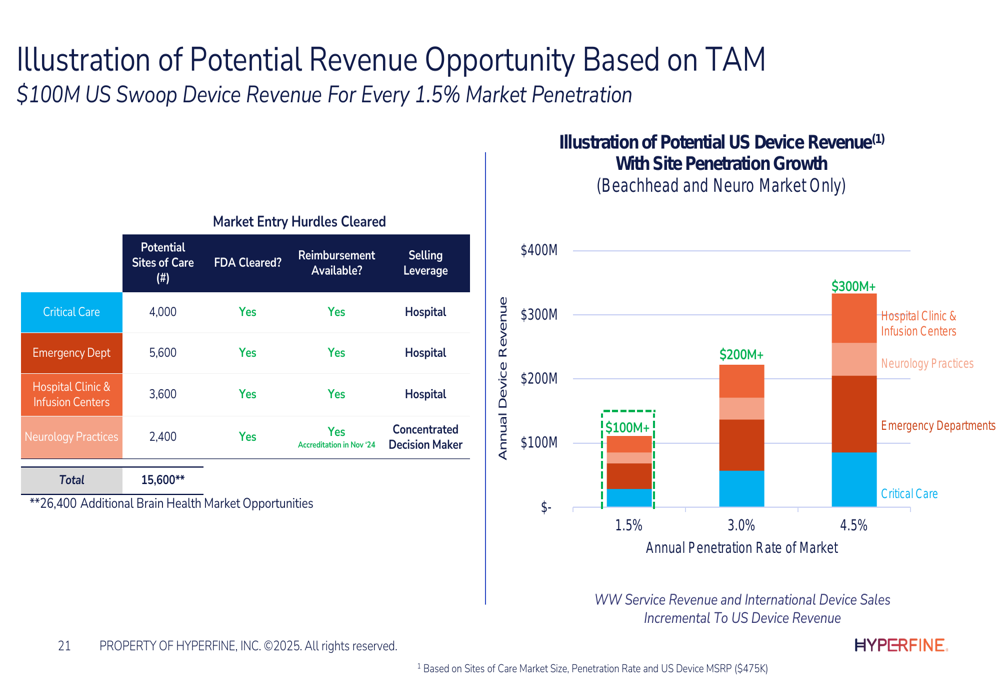
Task: Select the Critical Care row label
Action: tap(71, 312)
